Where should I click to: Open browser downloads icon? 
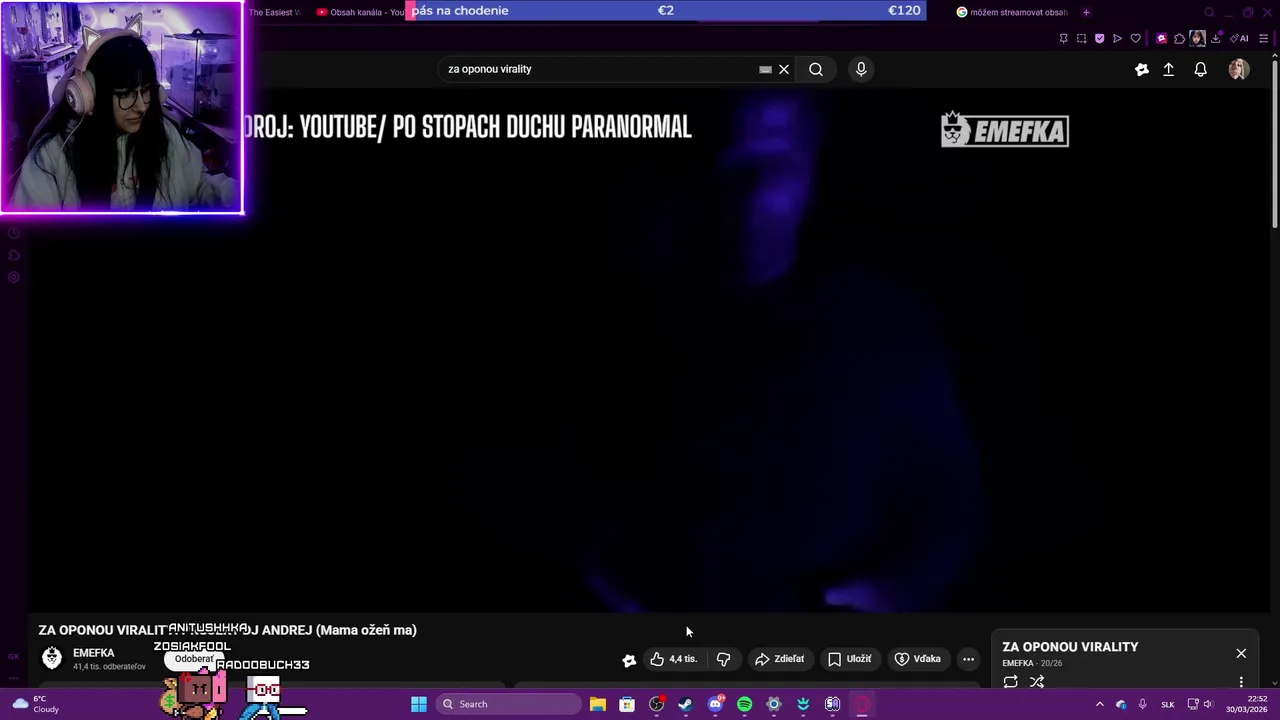tap(1216, 38)
